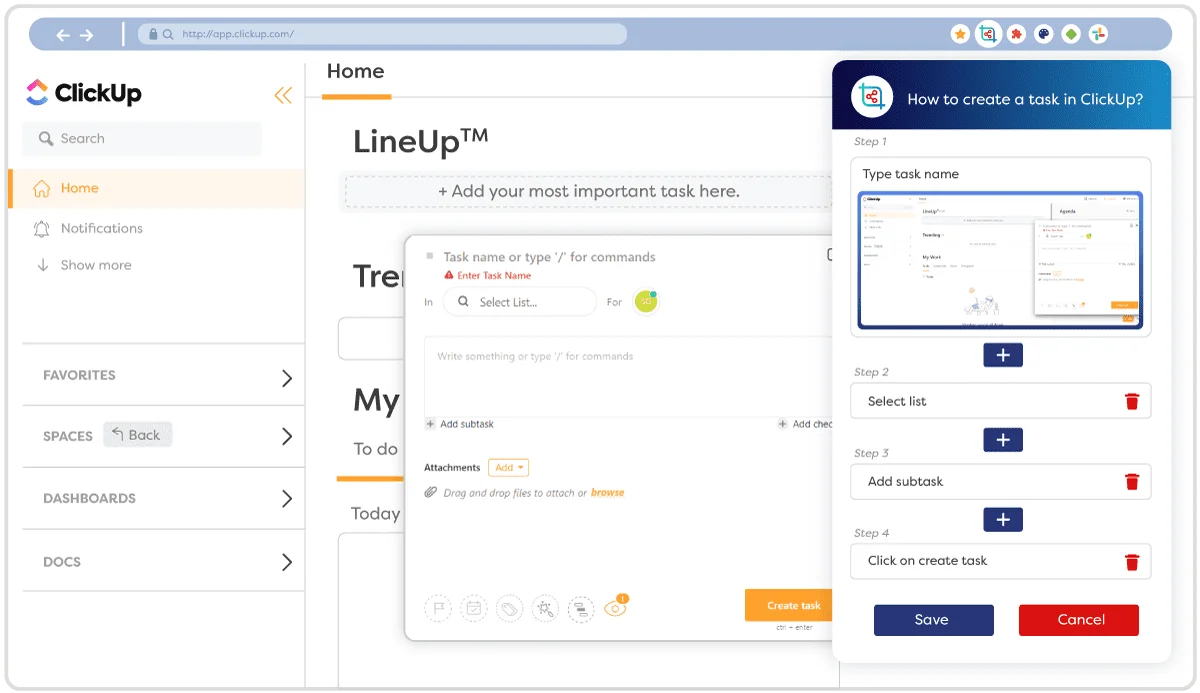Image resolution: width=1200 pixels, height=693 pixels.
Task: Collapse the sidebar with double chevron
Action: pos(283,95)
